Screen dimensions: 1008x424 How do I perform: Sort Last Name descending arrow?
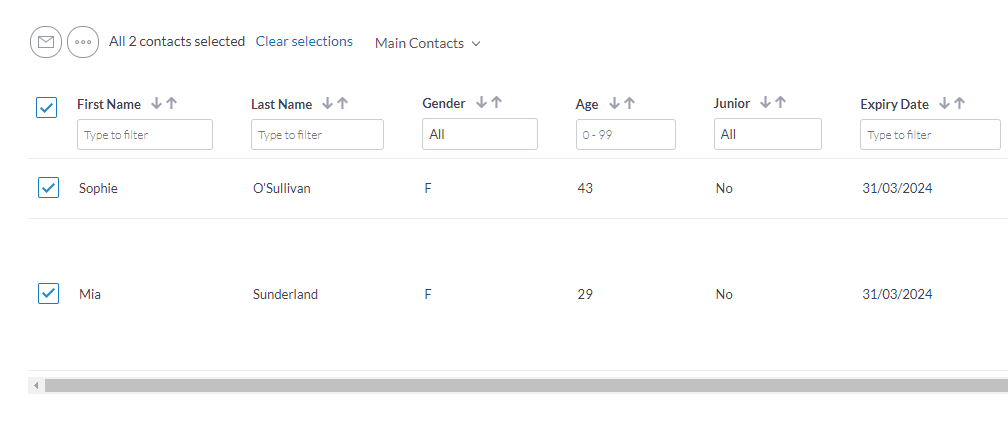(x=327, y=103)
